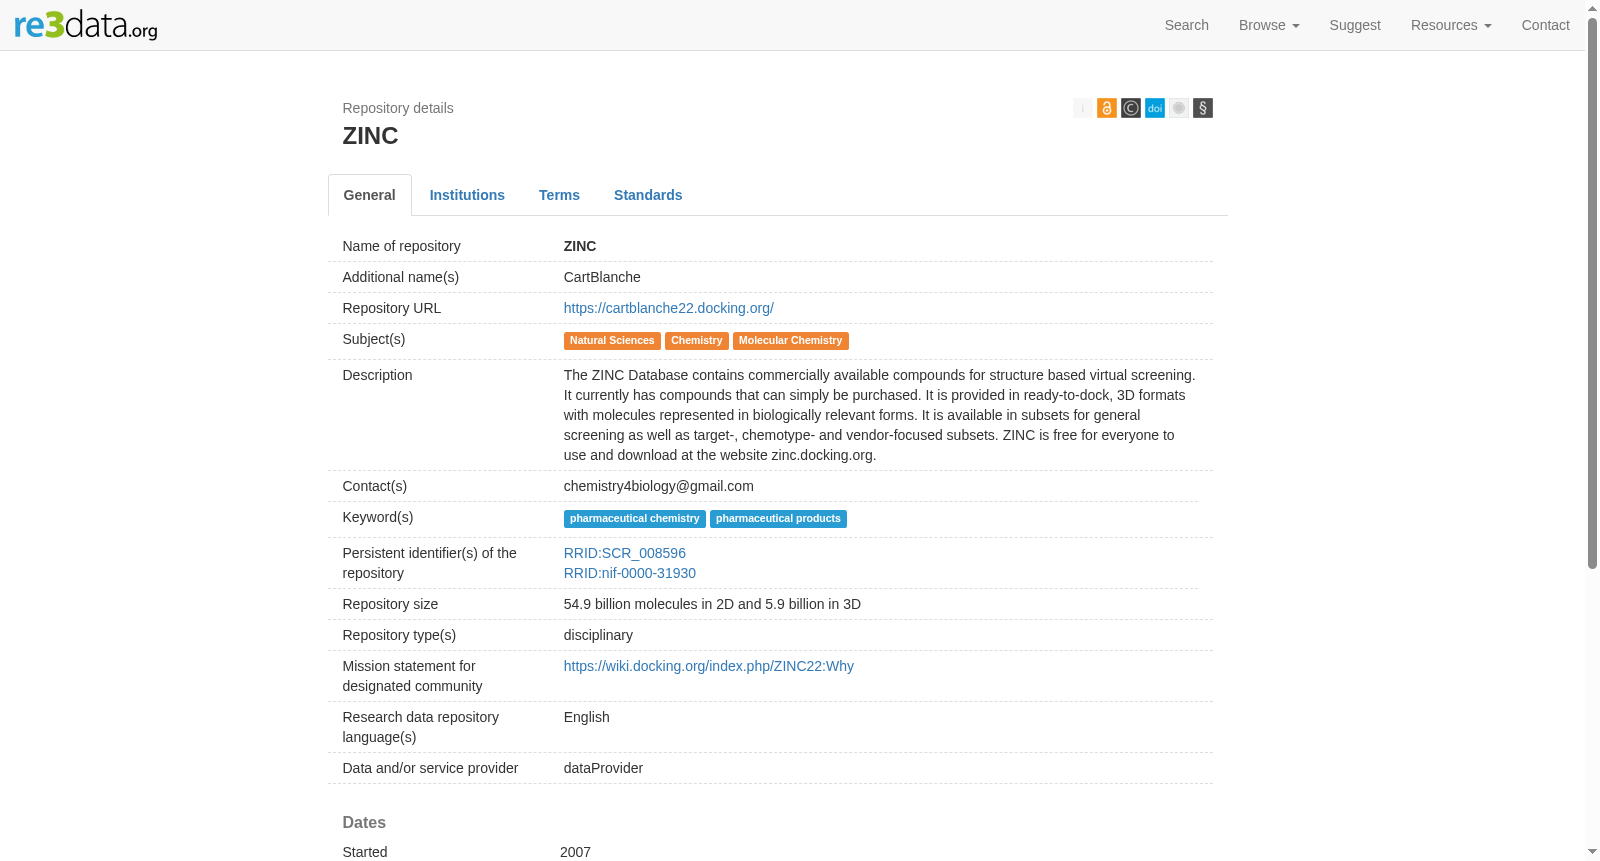This screenshot has width=1600, height=861.
Task: Click the 'Repository URL' field label
Action: click(x=392, y=308)
